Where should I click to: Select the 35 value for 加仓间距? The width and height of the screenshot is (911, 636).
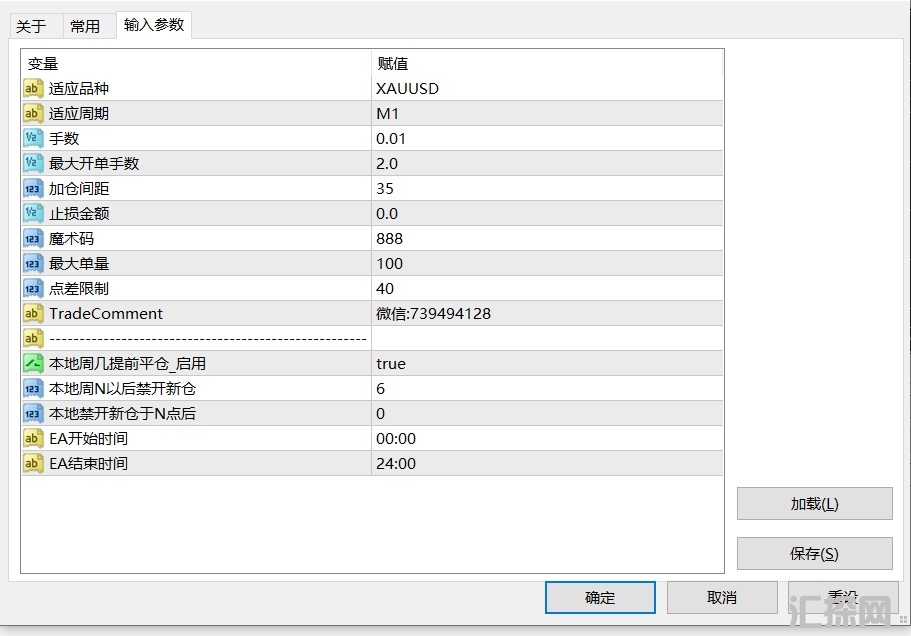pyautogui.click(x=547, y=188)
